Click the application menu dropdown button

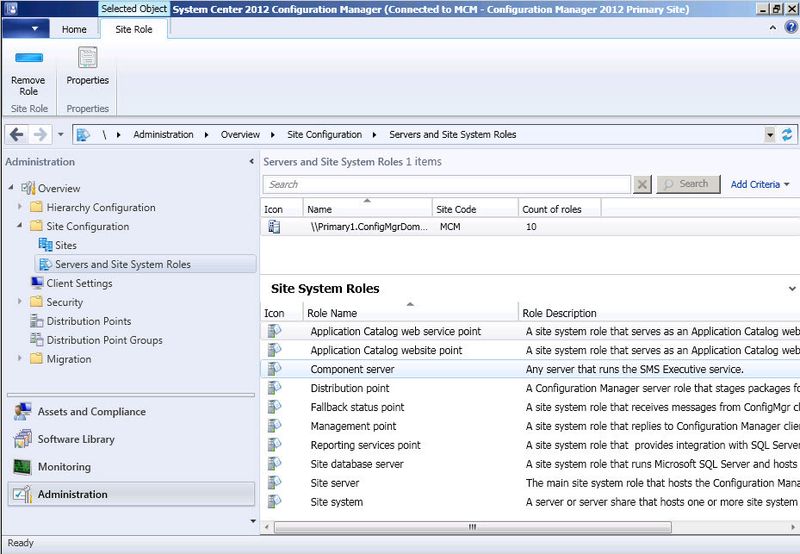(x=26, y=29)
